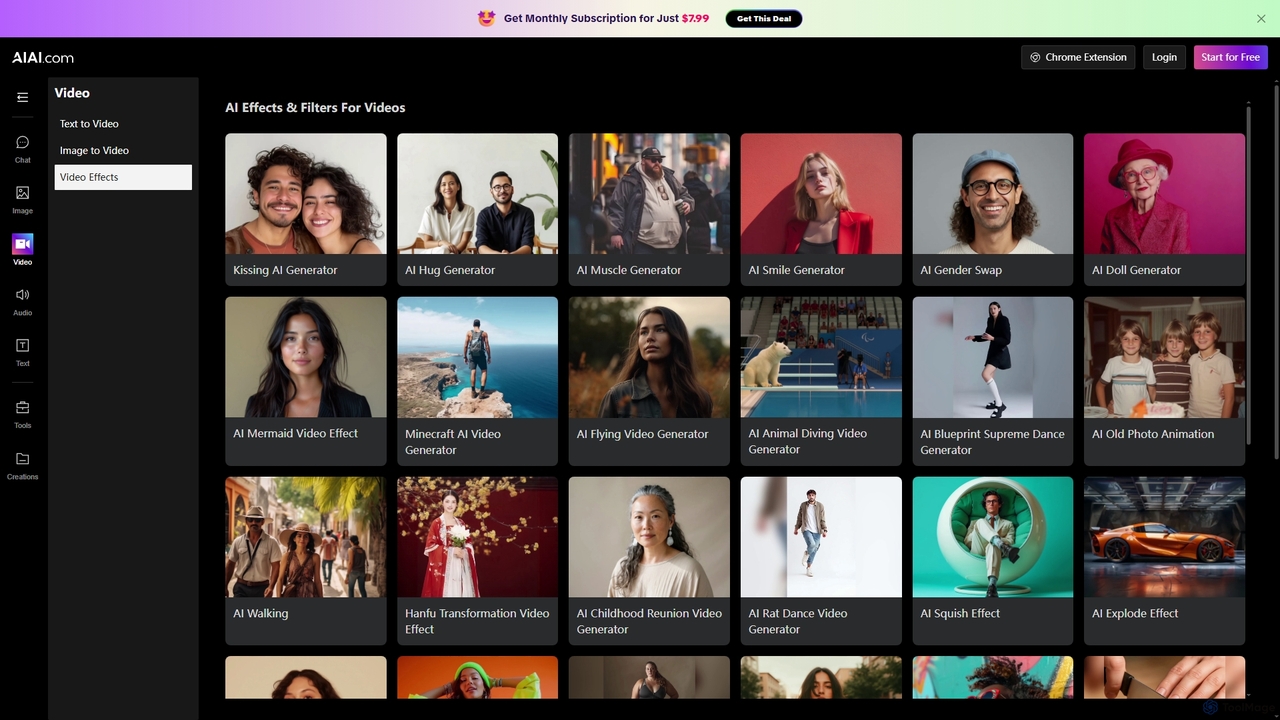Open the AI Doll Generator thumbnail
Screen dimensions: 1280x720
pyautogui.click(x=1165, y=194)
